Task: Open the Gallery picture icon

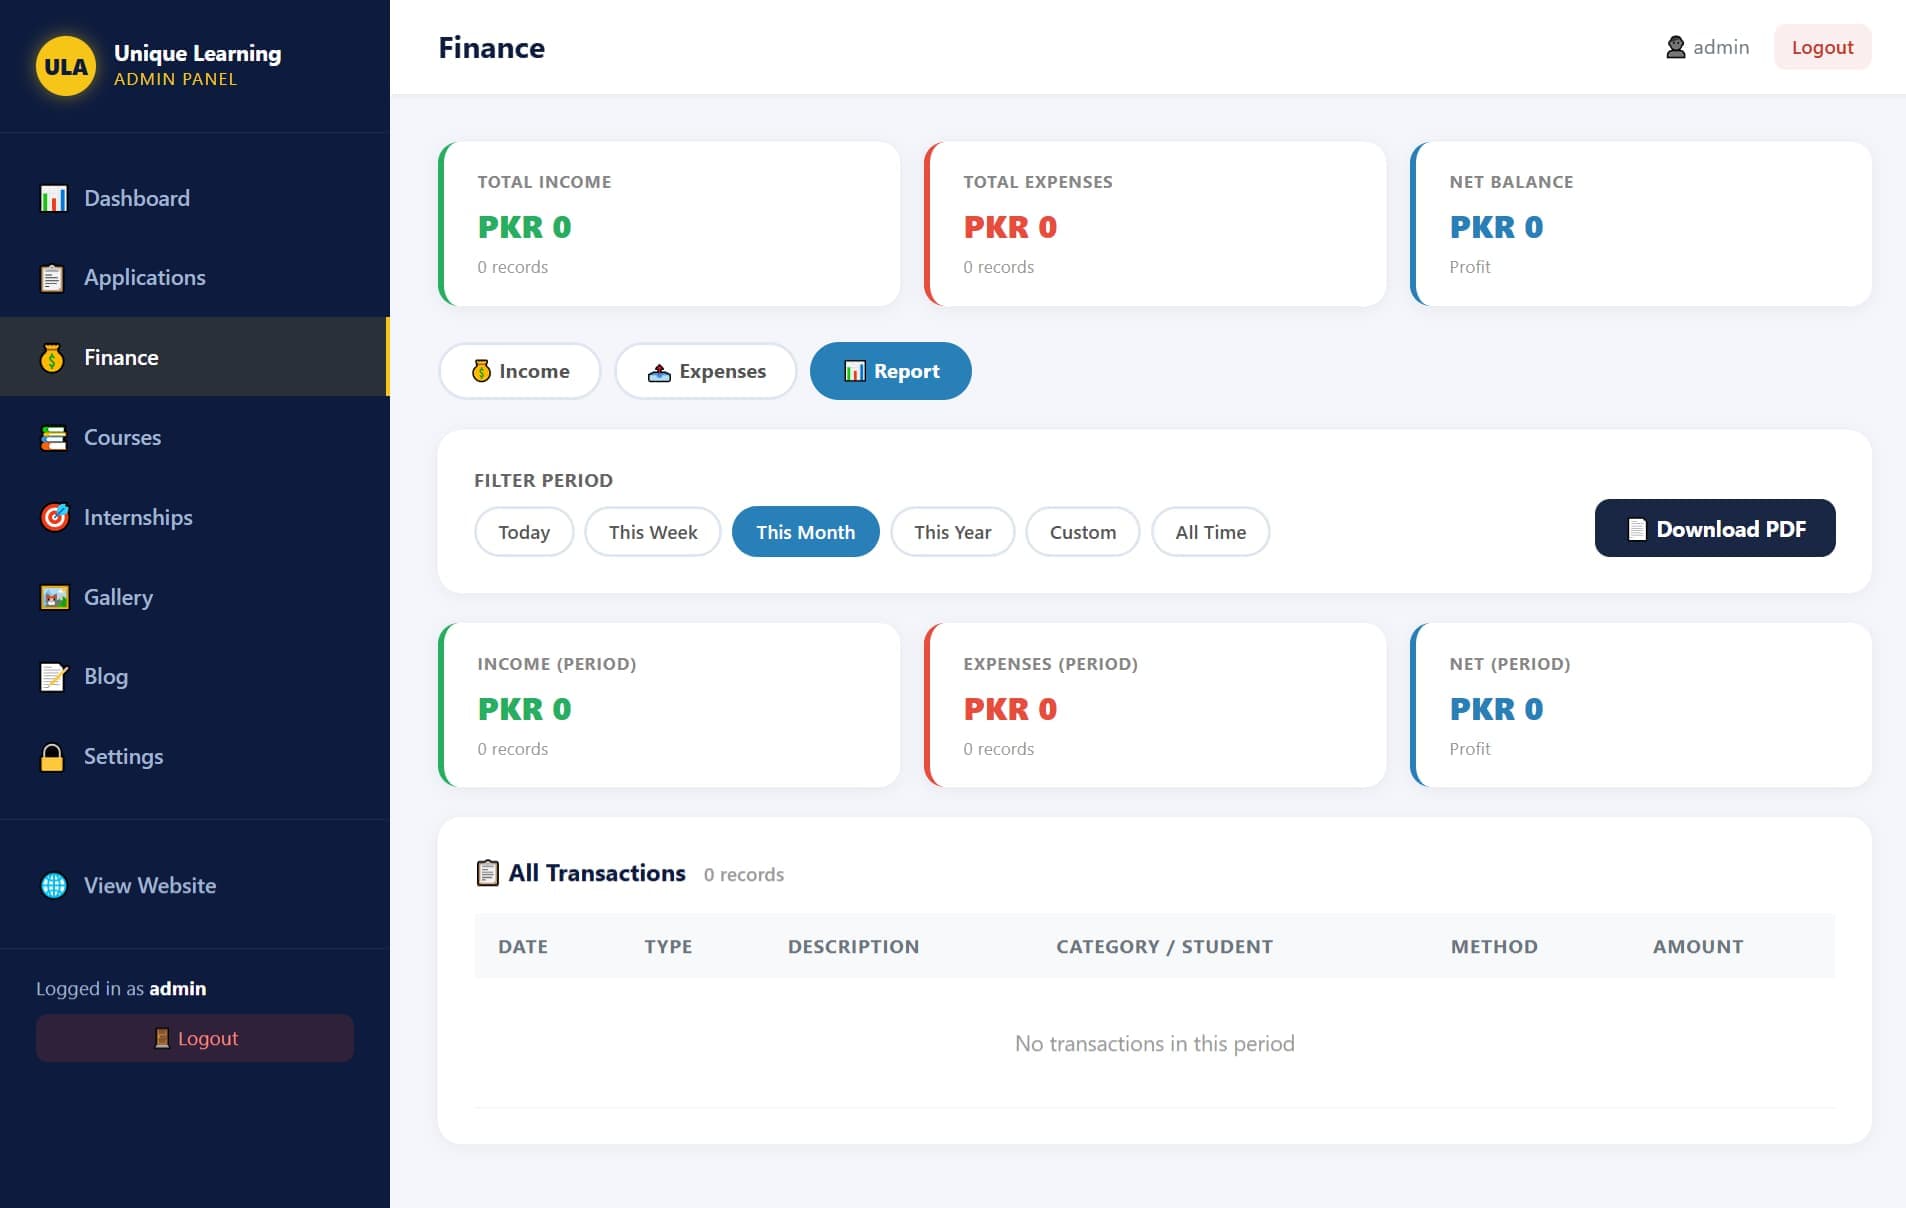Action: (54, 597)
